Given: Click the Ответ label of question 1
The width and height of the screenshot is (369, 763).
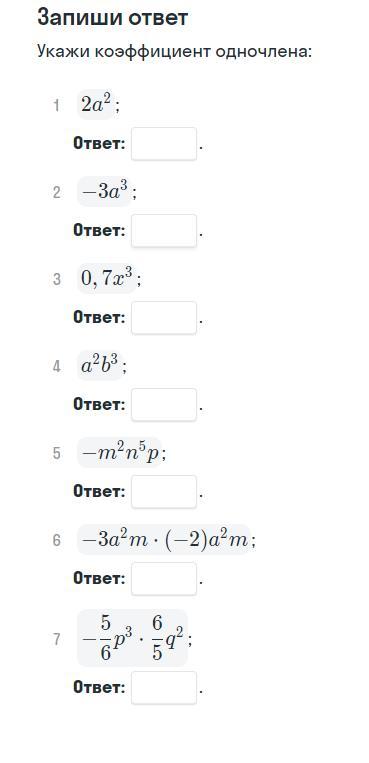Looking at the screenshot, I should [x=99, y=144].
